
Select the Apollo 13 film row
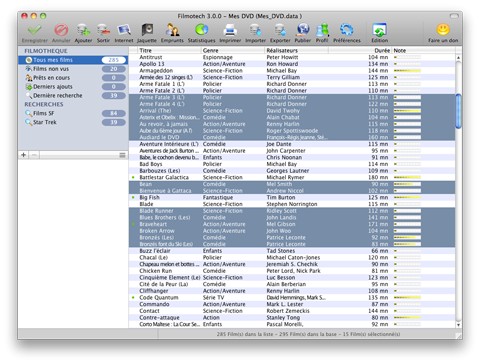292,64
